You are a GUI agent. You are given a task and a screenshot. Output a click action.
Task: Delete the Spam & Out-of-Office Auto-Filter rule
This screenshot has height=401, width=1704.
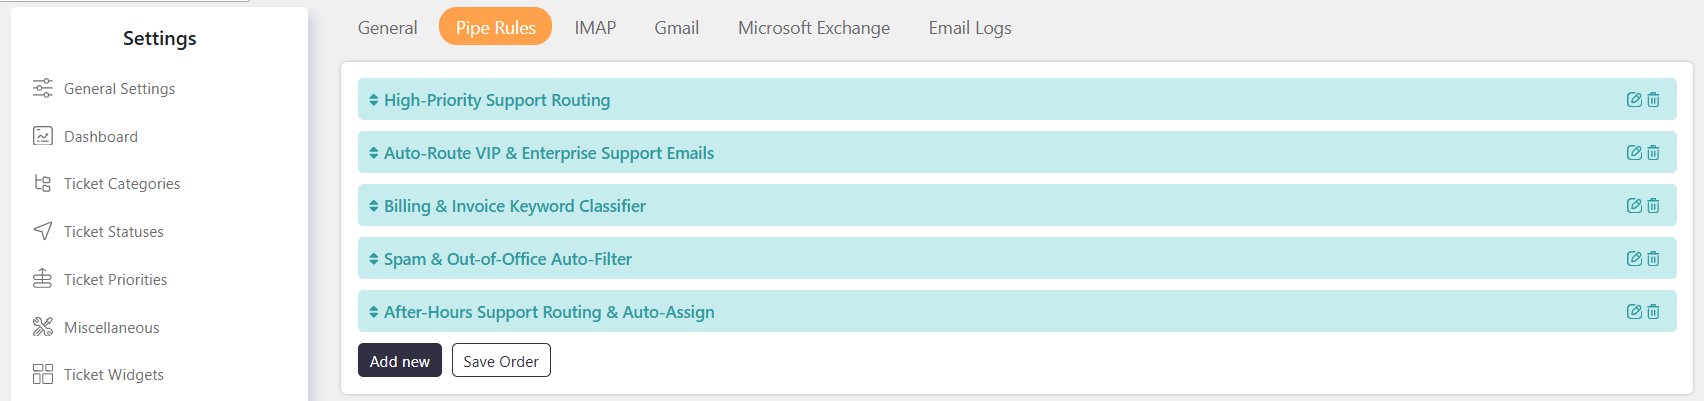(1653, 259)
